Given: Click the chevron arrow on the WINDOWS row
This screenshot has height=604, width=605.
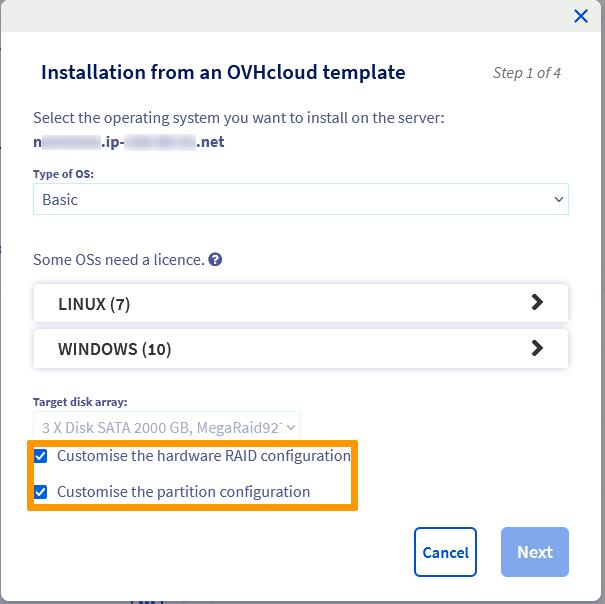Looking at the screenshot, I should (x=537, y=348).
